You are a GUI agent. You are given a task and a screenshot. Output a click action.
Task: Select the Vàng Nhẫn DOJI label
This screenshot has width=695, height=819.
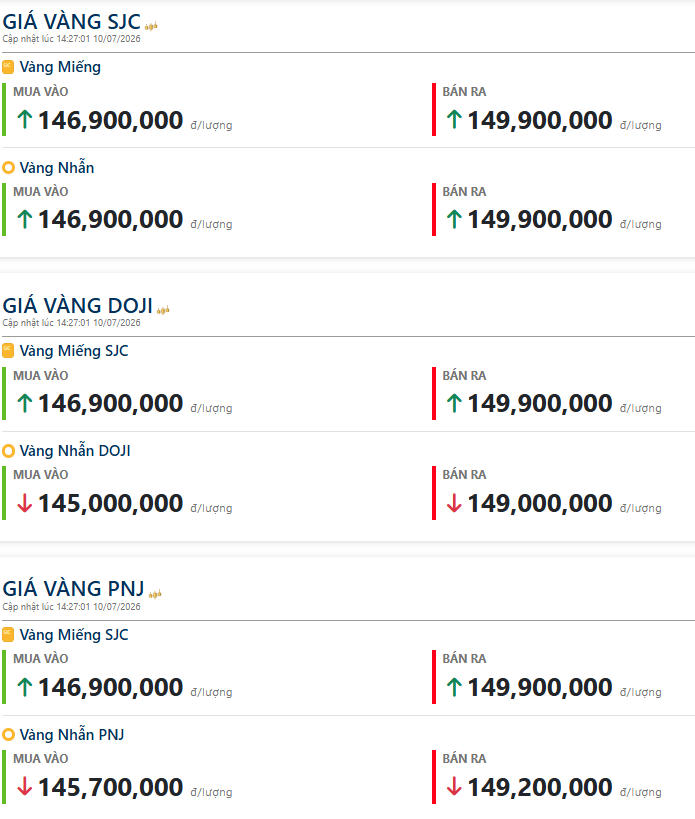[x=75, y=450]
